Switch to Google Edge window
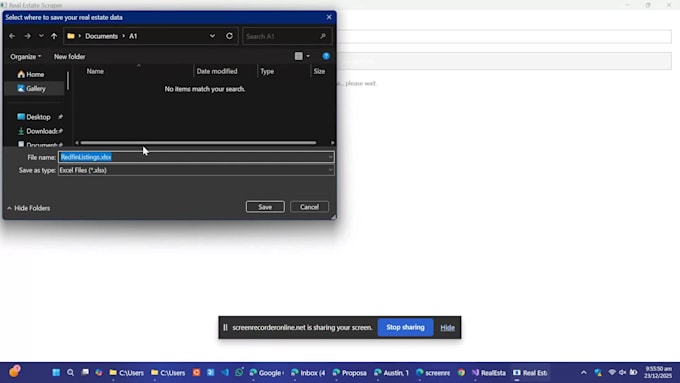Screen dimensions: 680x383 (267, 373)
